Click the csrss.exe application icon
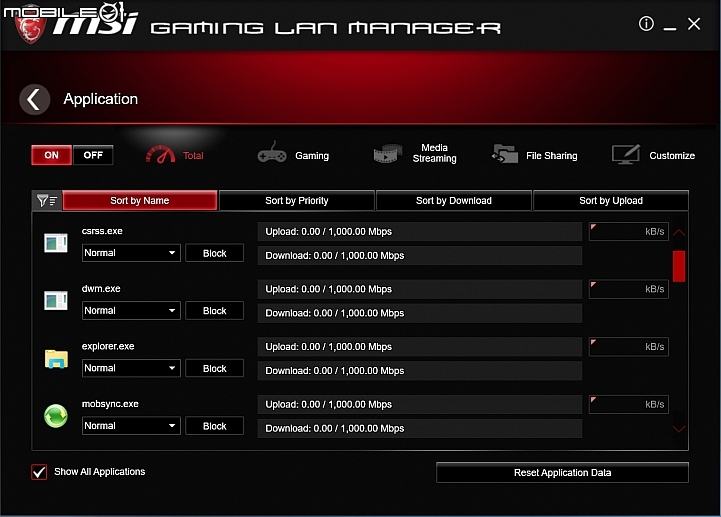Screen dimensions: 721x517 (56, 243)
